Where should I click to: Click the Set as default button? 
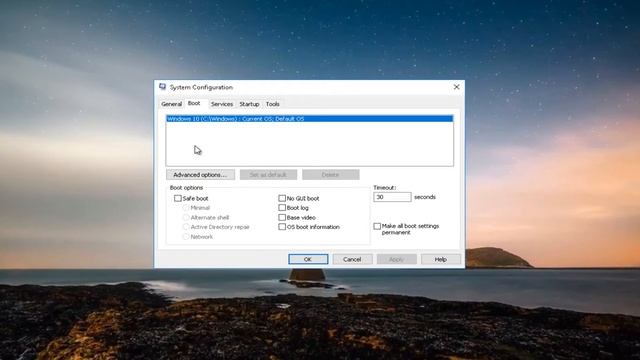pyautogui.click(x=268, y=175)
